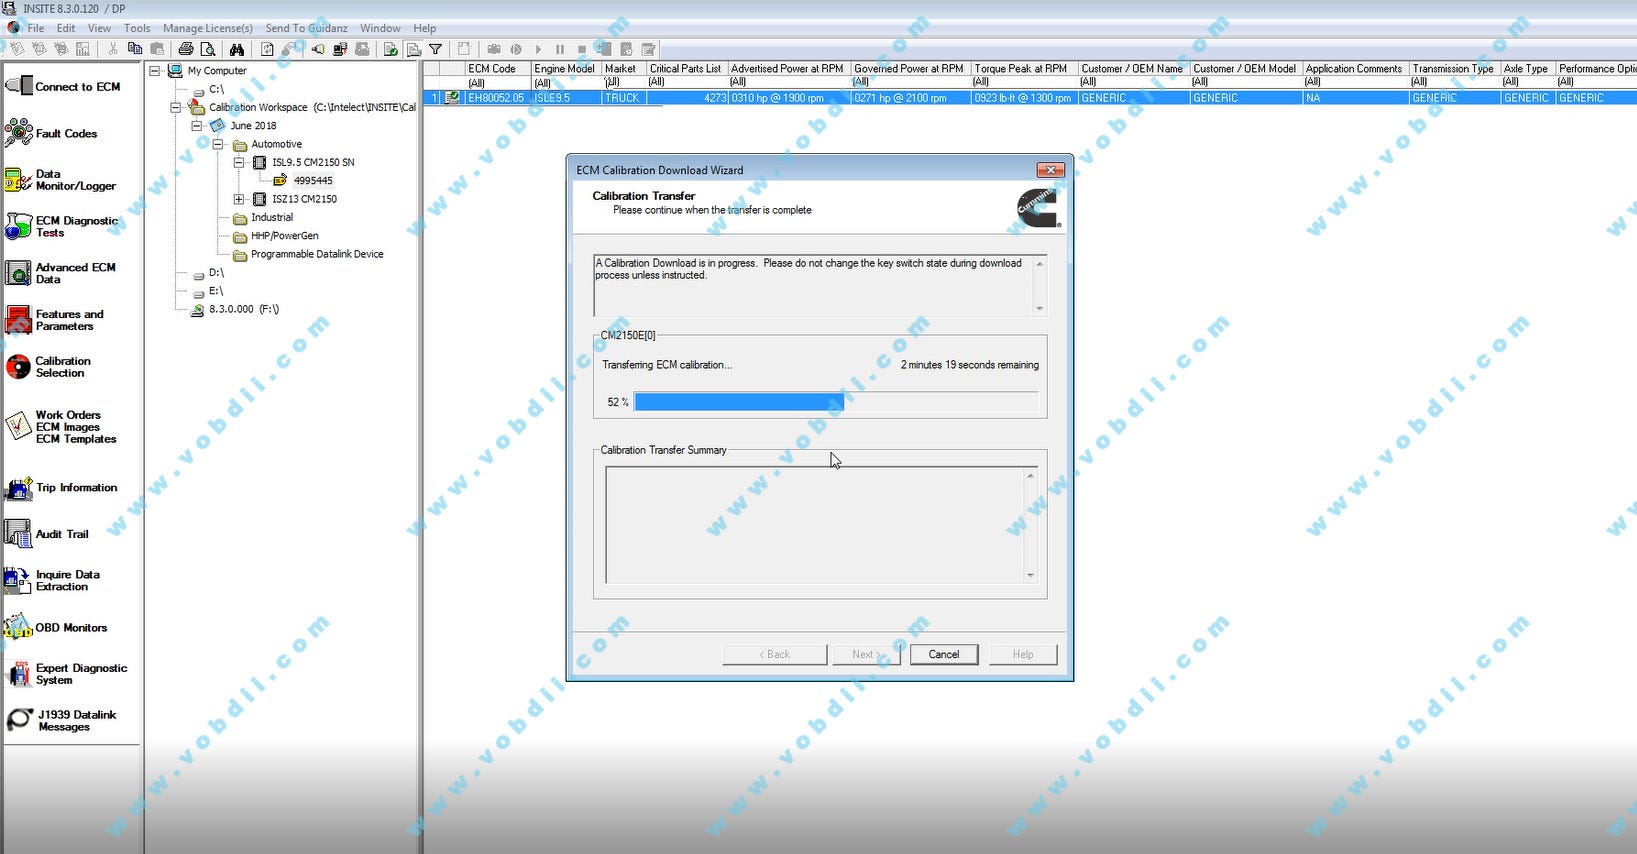Click the Transmission Type column header

click(x=1453, y=69)
